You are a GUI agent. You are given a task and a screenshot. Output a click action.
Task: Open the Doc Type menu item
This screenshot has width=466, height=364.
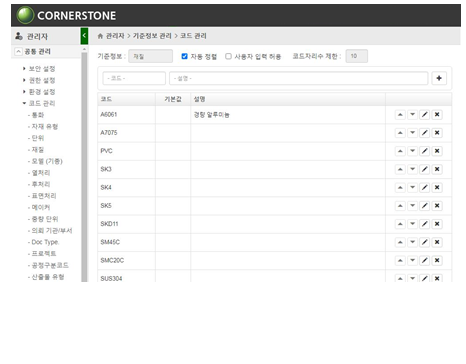(45, 242)
